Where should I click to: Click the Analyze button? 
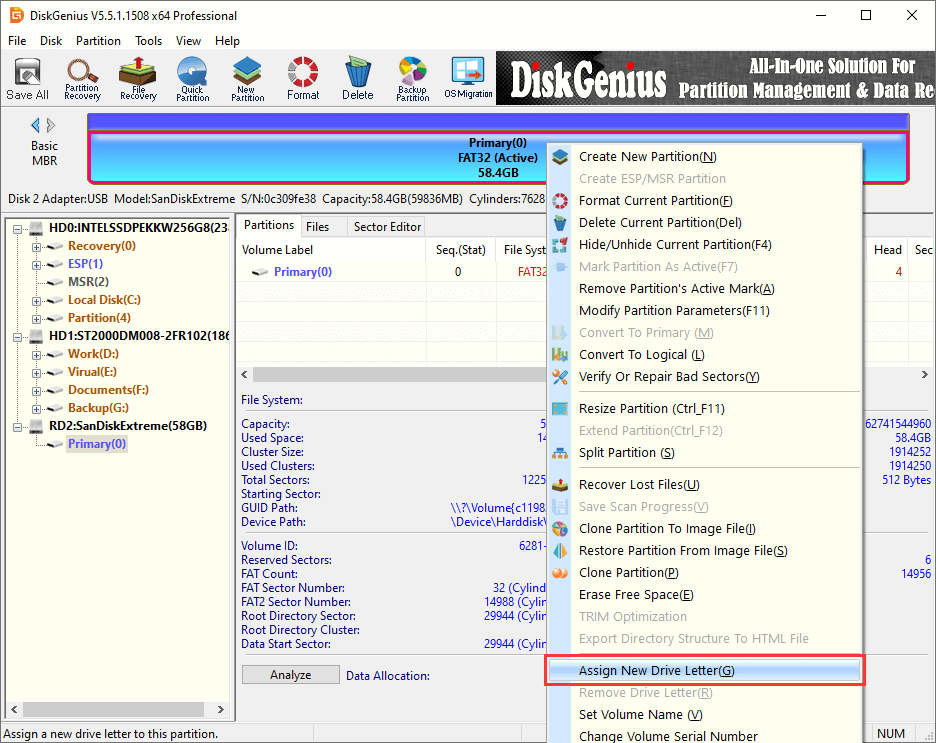click(x=291, y=675)
